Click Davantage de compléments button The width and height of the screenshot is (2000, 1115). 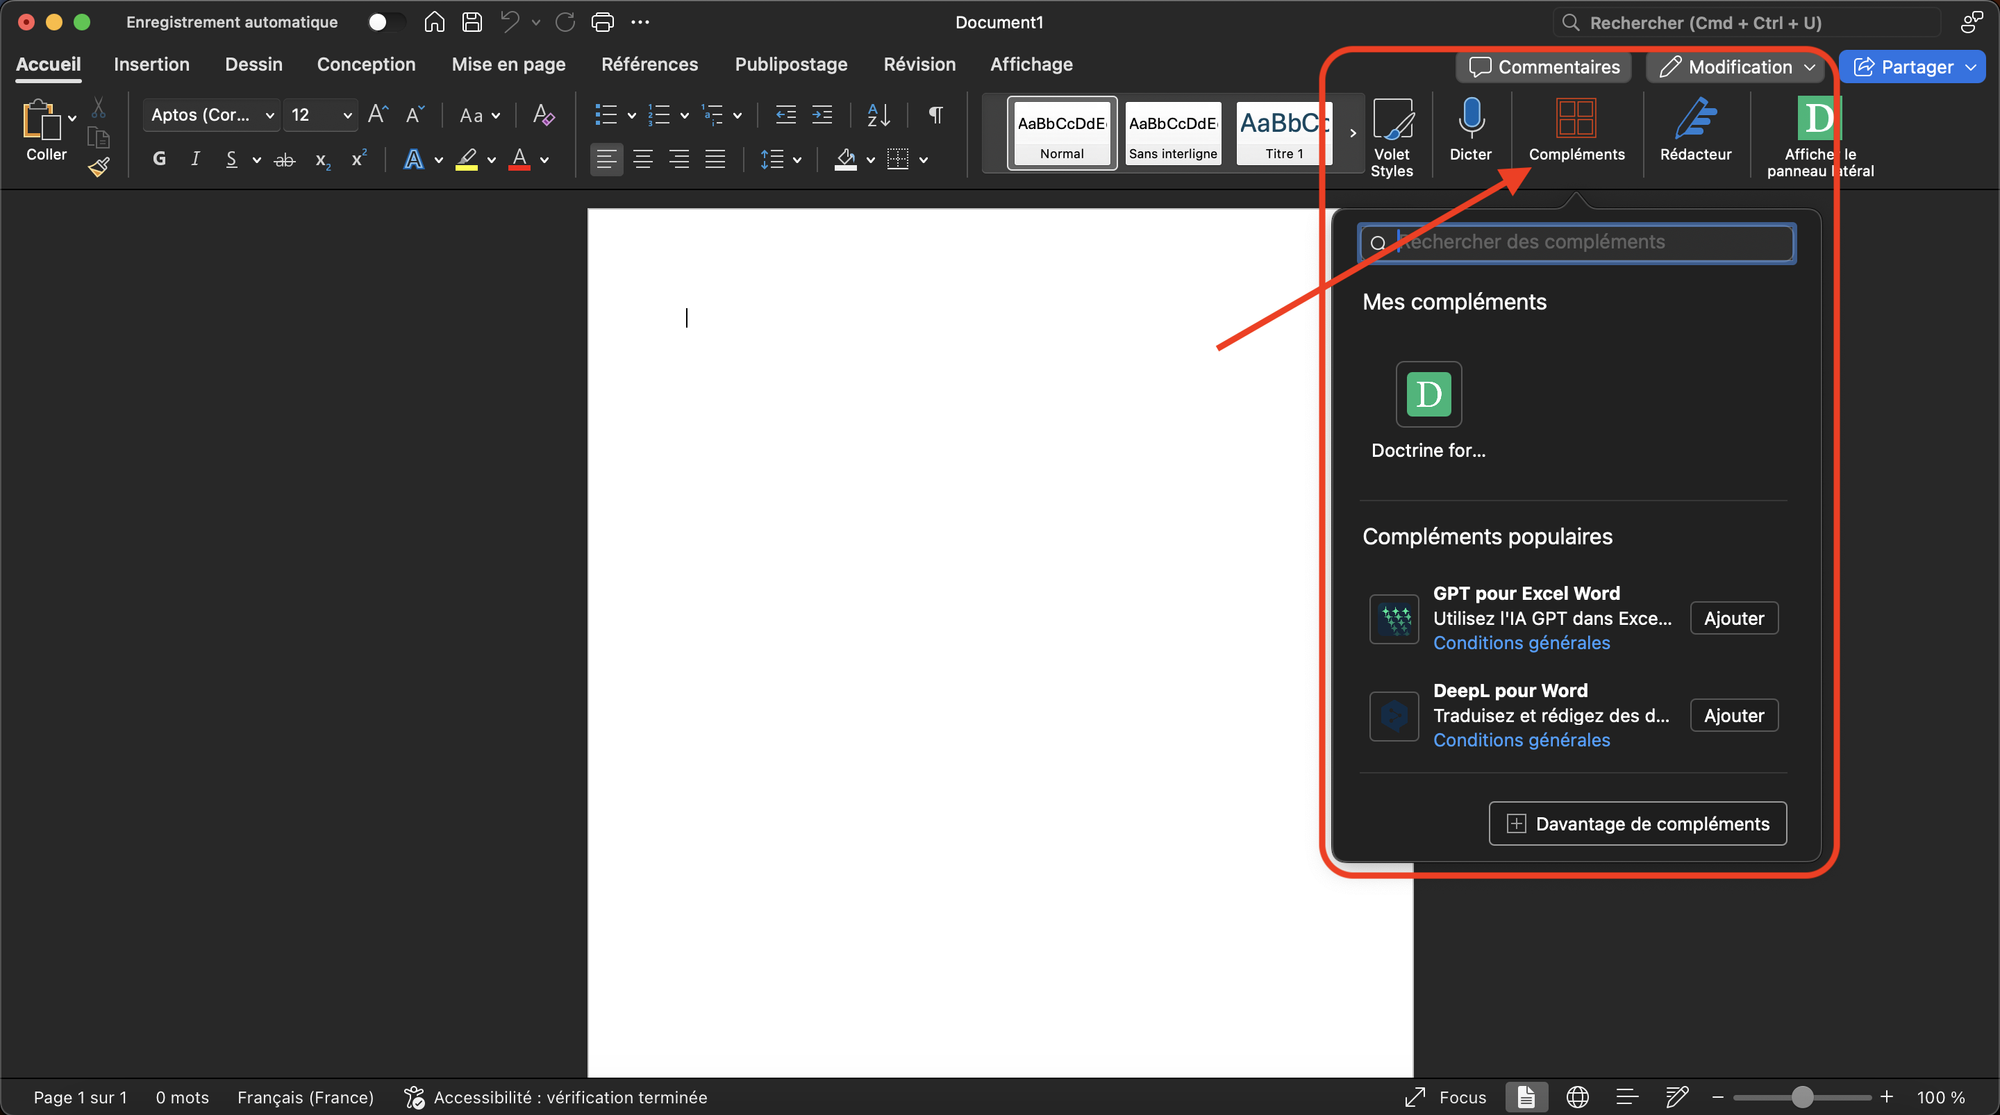click(1637, 824)
